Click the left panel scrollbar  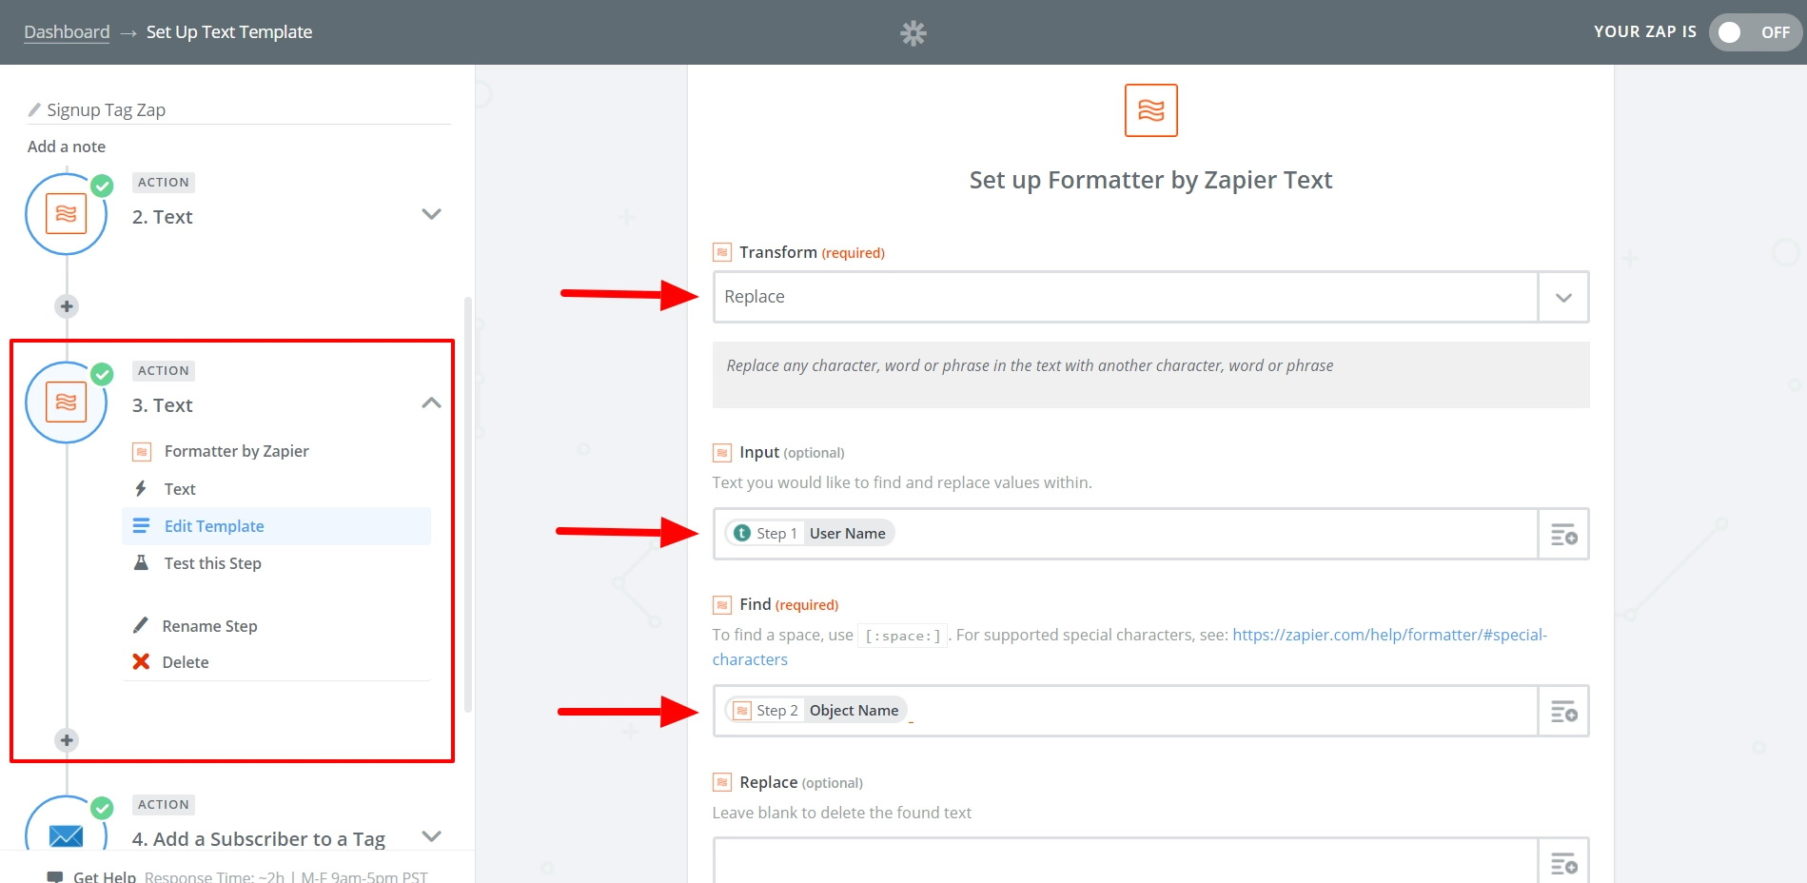click(x=468, y=505)
